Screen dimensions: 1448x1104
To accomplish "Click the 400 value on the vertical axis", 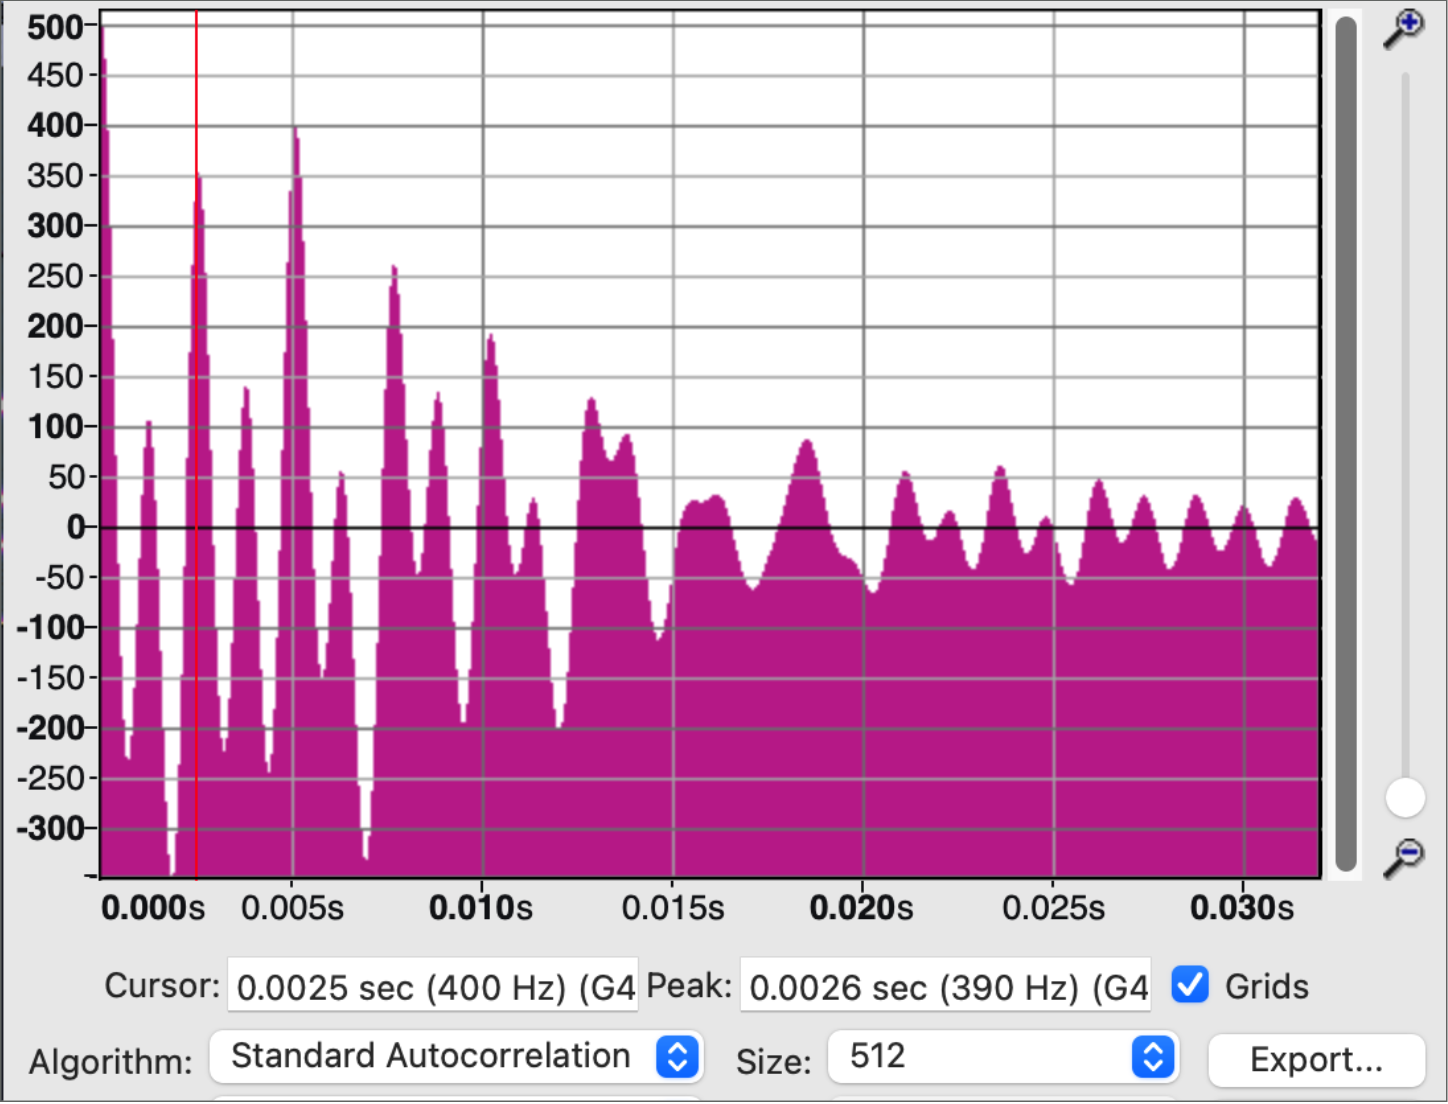I will pos(56,126).
